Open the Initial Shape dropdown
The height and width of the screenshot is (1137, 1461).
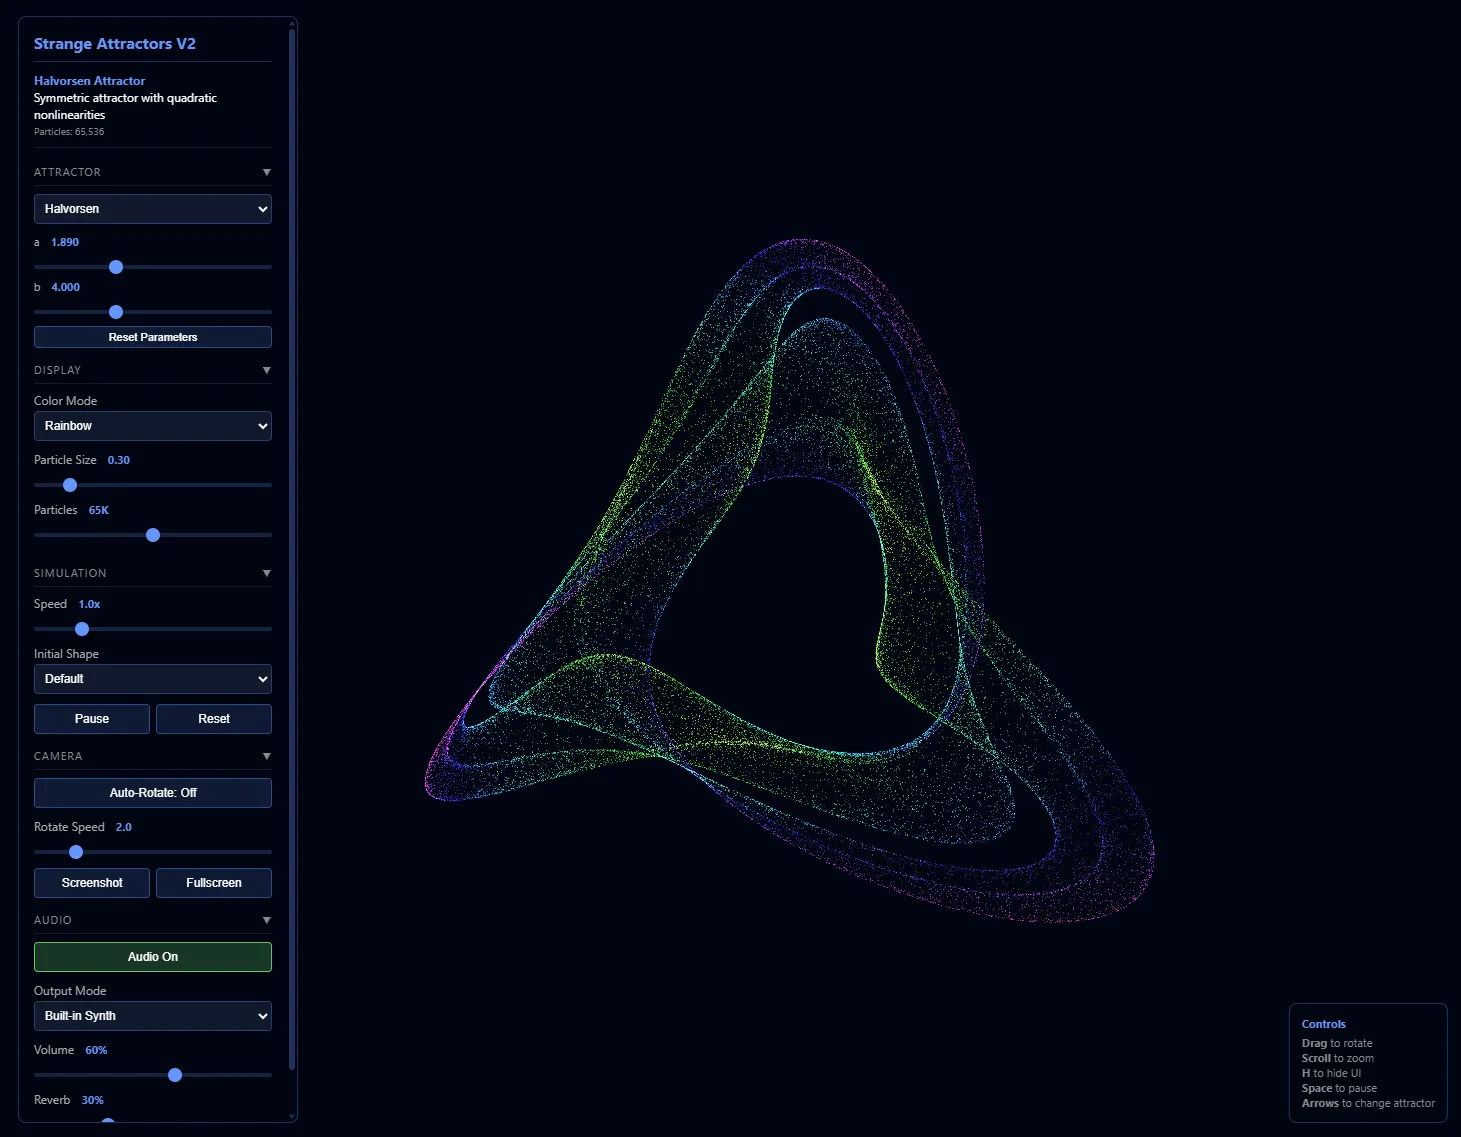[152, 678]
